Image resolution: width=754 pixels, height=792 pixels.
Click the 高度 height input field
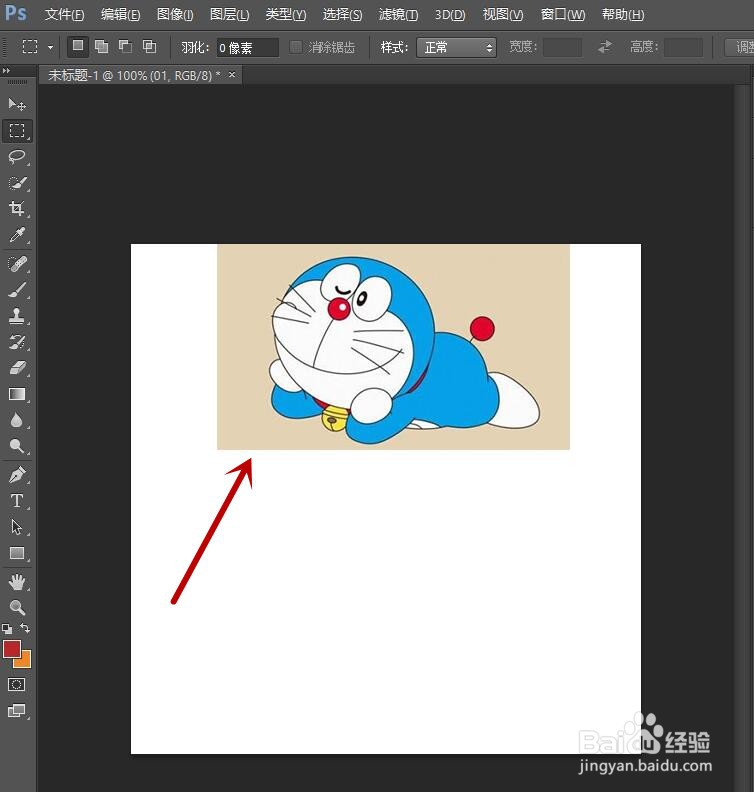683,47
